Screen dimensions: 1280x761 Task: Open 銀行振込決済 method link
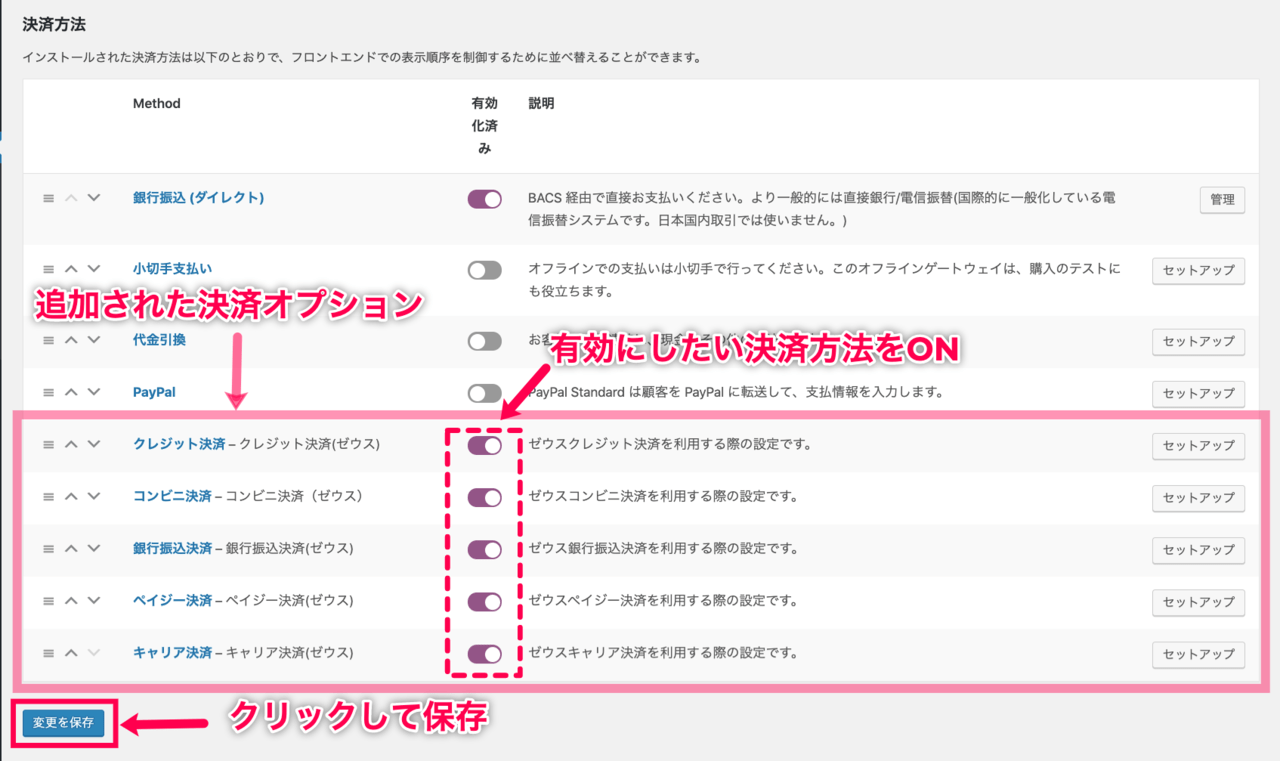point(172,548)
